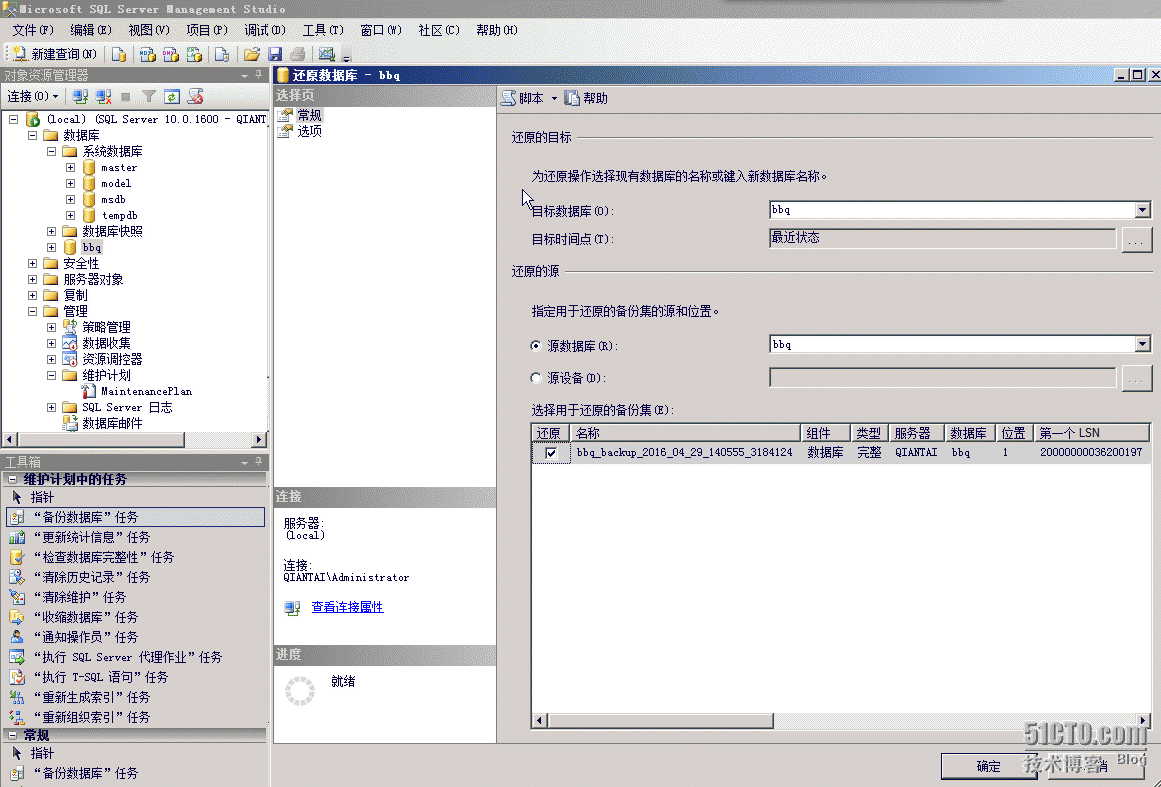Open the 文件 (File) menu

33,30
